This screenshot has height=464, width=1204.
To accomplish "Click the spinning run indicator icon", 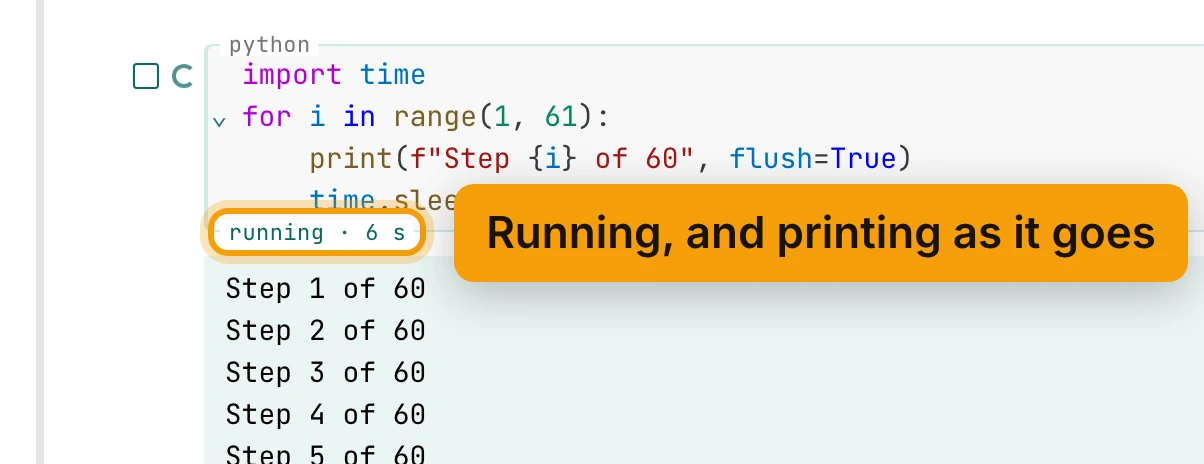I will pos(182,76).
